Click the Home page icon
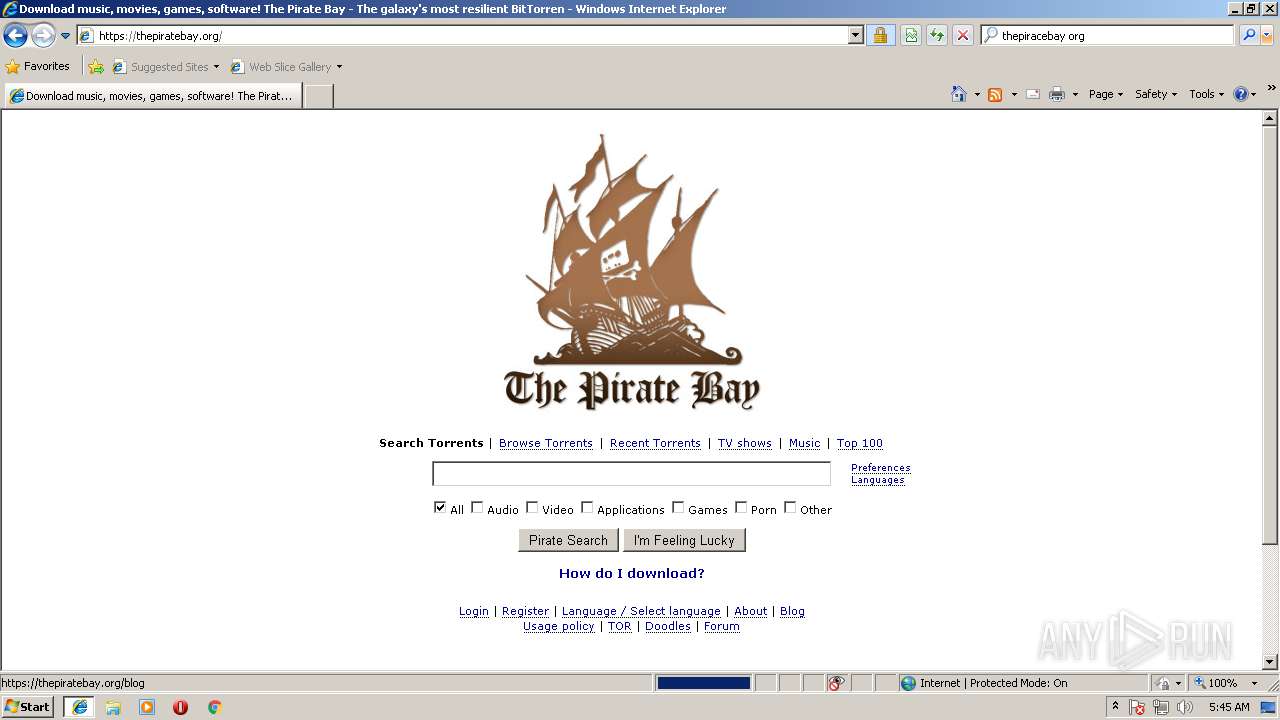The height and width of the screenshot is (720, 1280). point(959,94)
